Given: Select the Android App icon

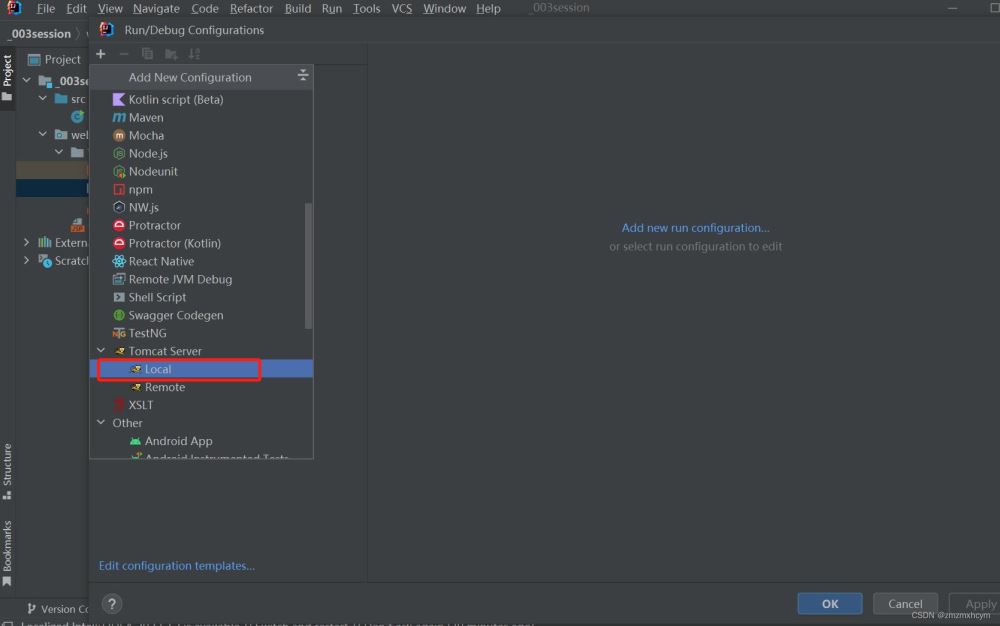Looking at the screenshot, I should pos(135,441).
